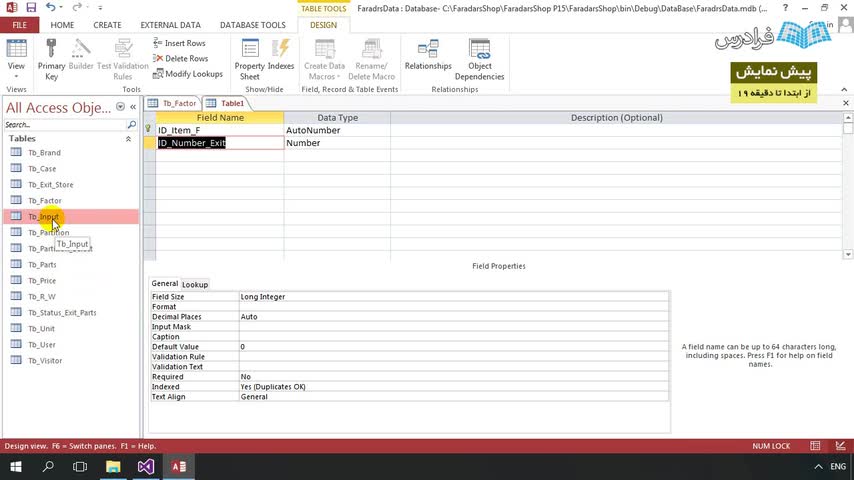This screenshot has width=854, height=480.
Task: Click the Undo arrow icon
Action: [x=51, y=7]
